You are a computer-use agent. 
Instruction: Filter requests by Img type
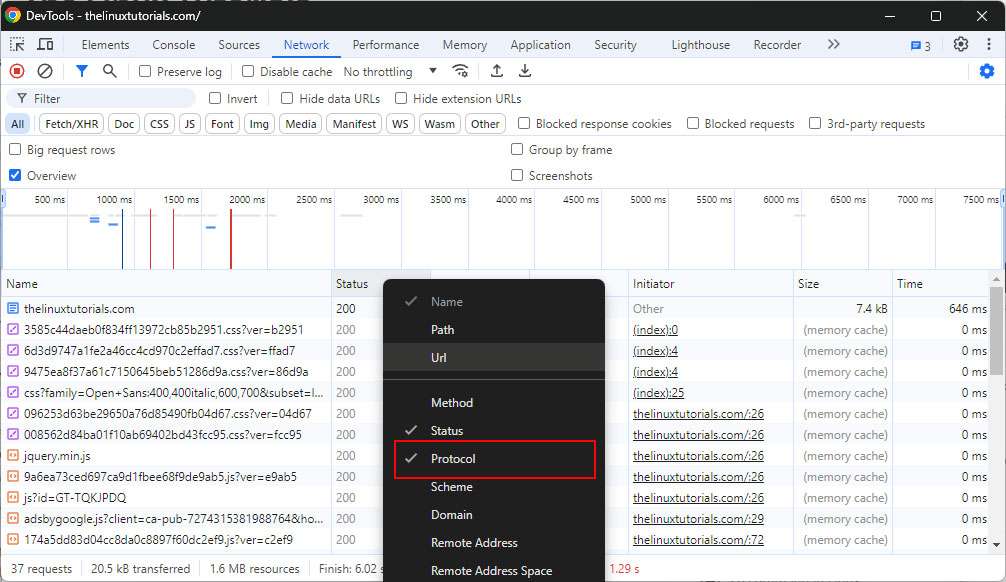click(259, 124)
